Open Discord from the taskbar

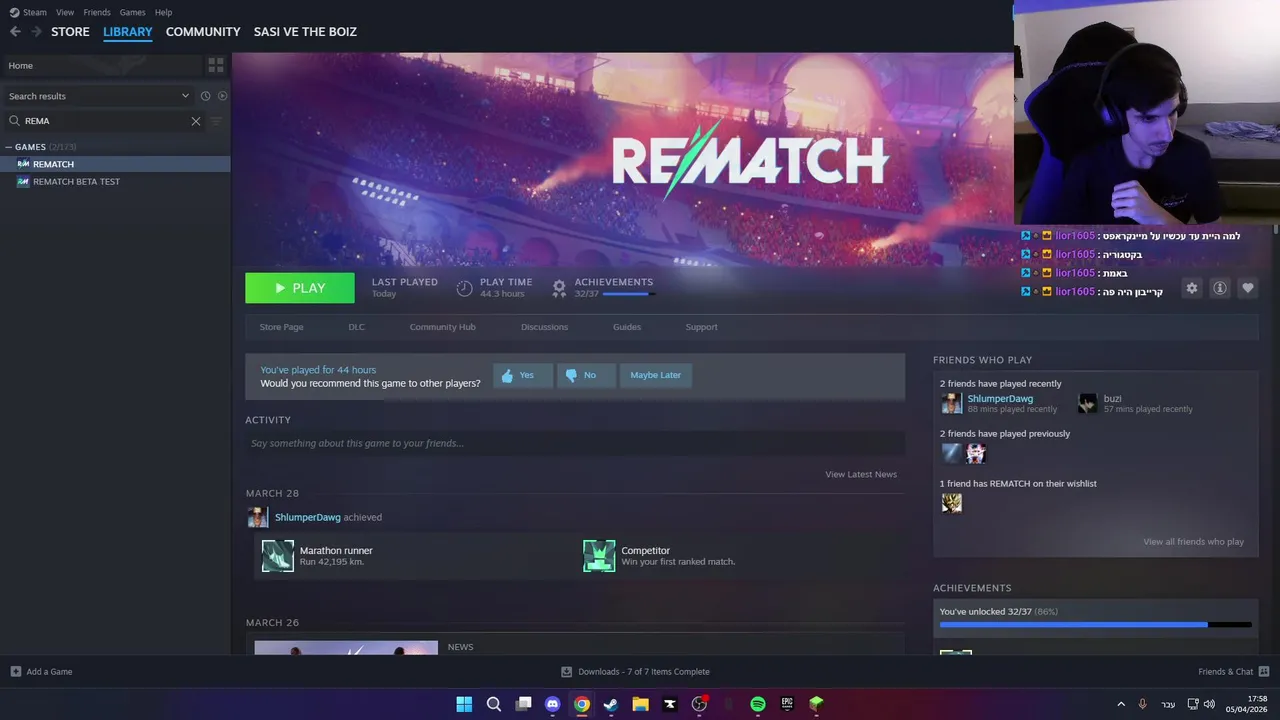pos(552,704)
